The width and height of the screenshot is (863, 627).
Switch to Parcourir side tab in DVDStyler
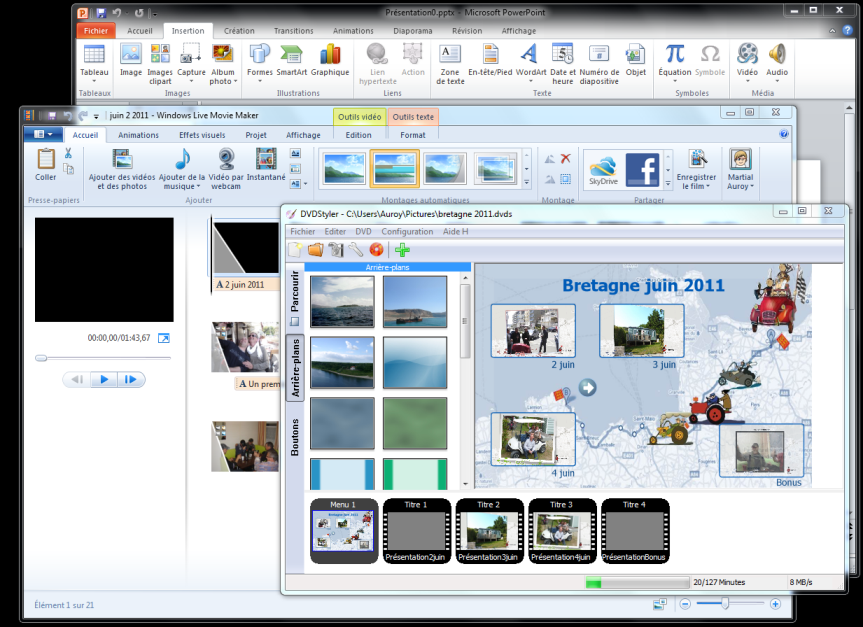coord(295,297)
